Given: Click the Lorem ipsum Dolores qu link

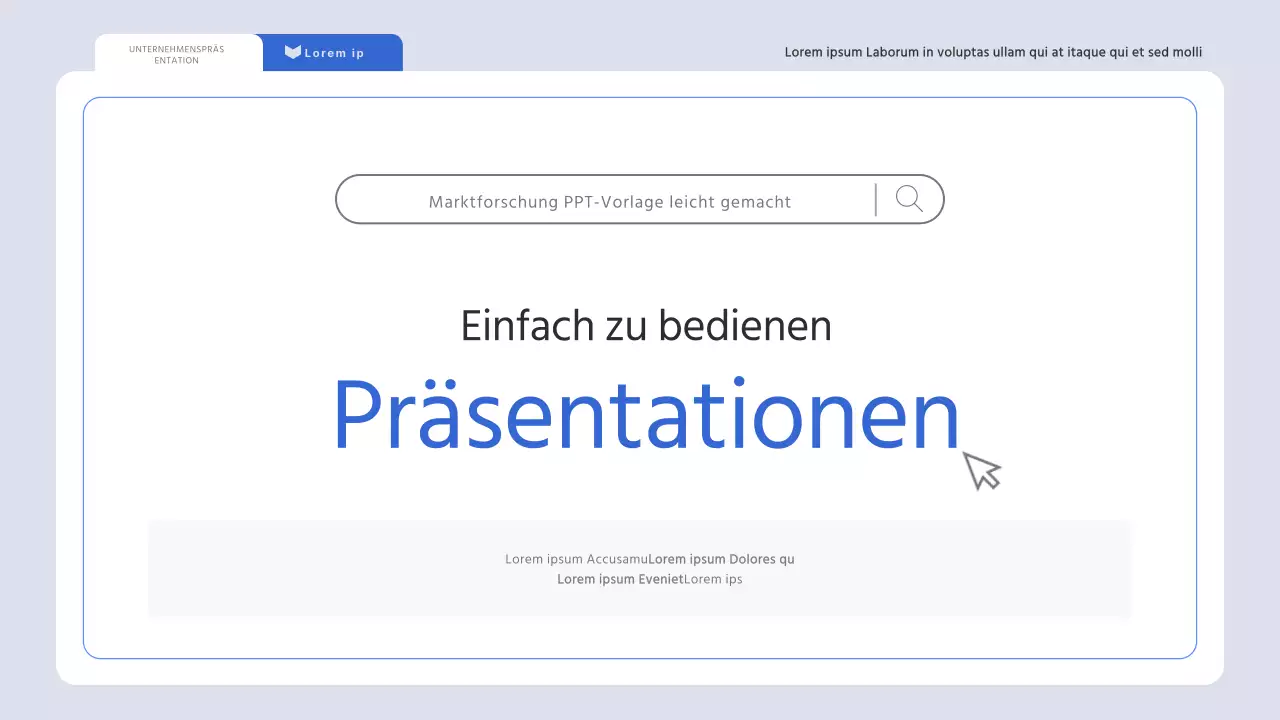Looking at the screenshot, I should click(x=720, y=559).
